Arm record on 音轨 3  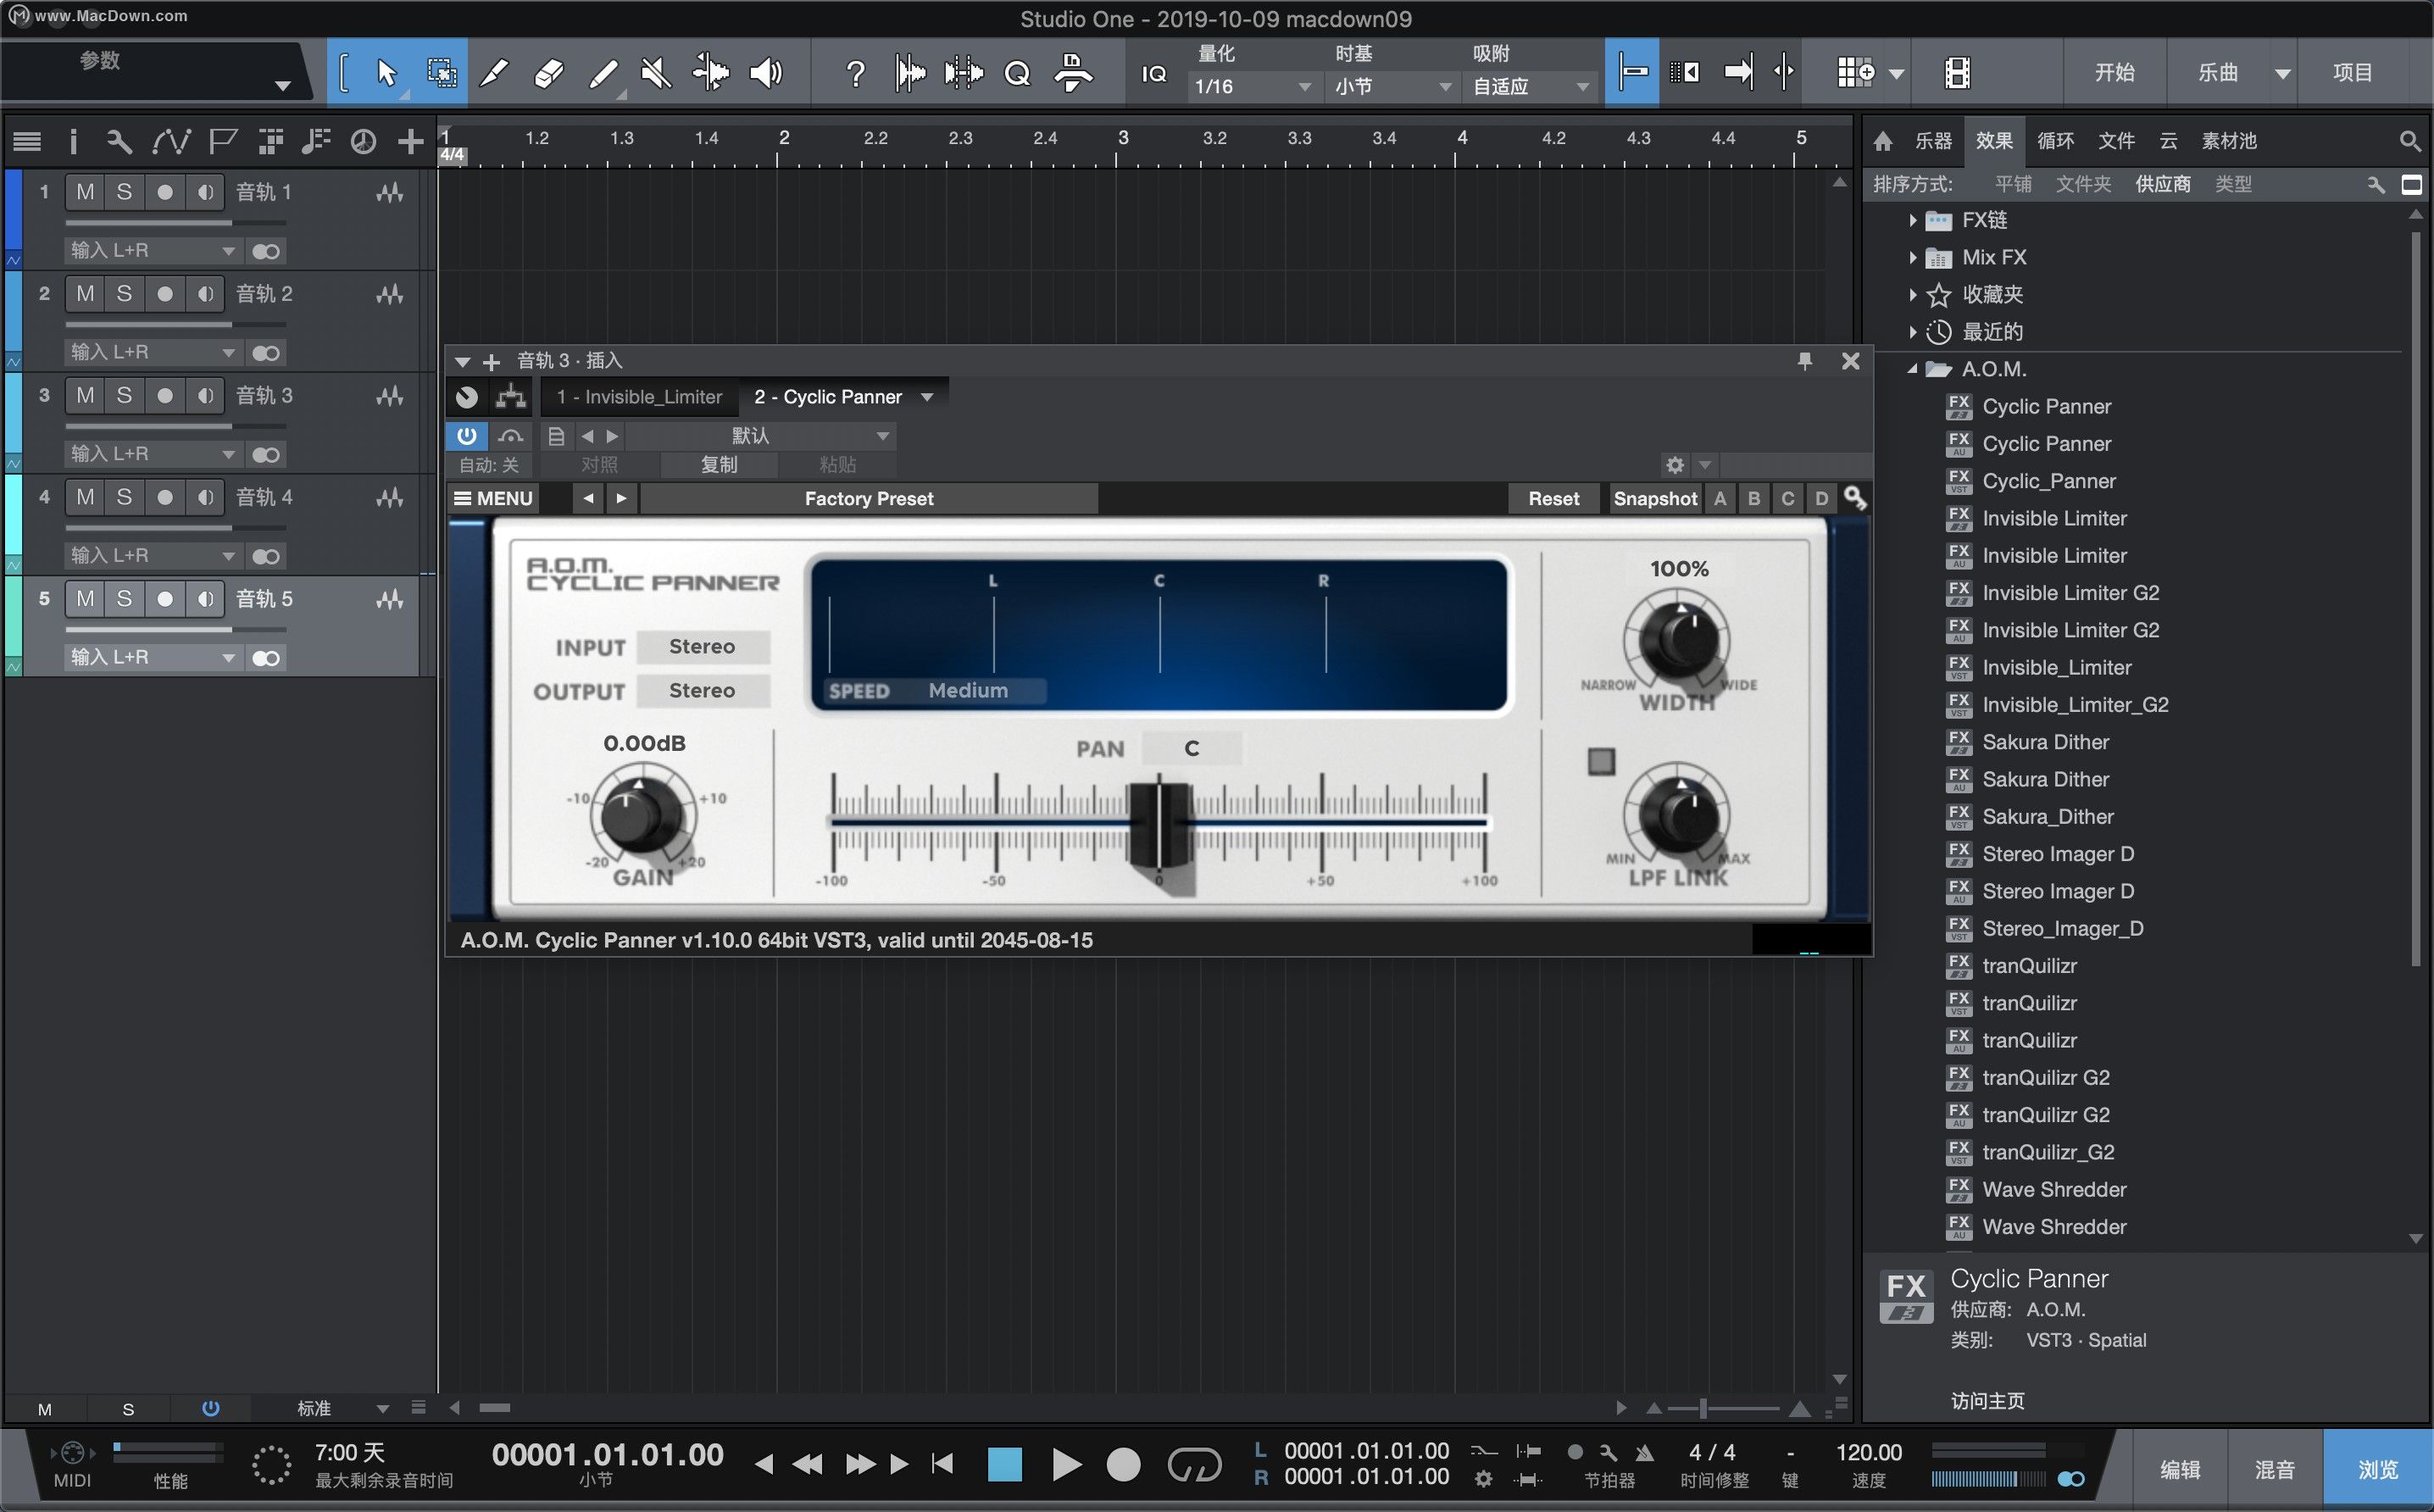pos(165,395)
